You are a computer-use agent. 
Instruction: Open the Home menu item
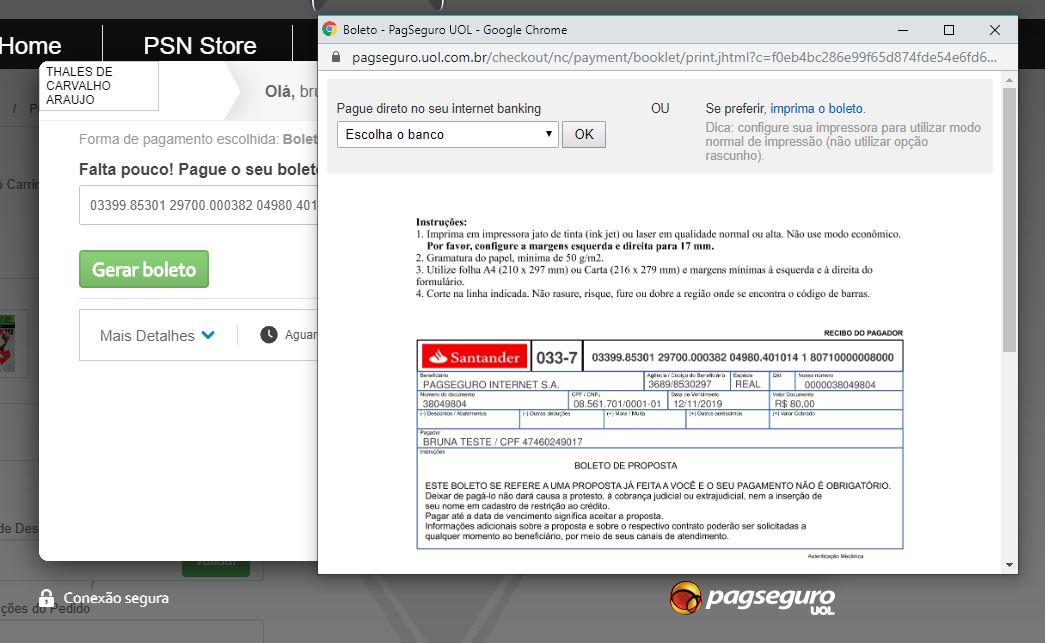click(x=31, y=45)
